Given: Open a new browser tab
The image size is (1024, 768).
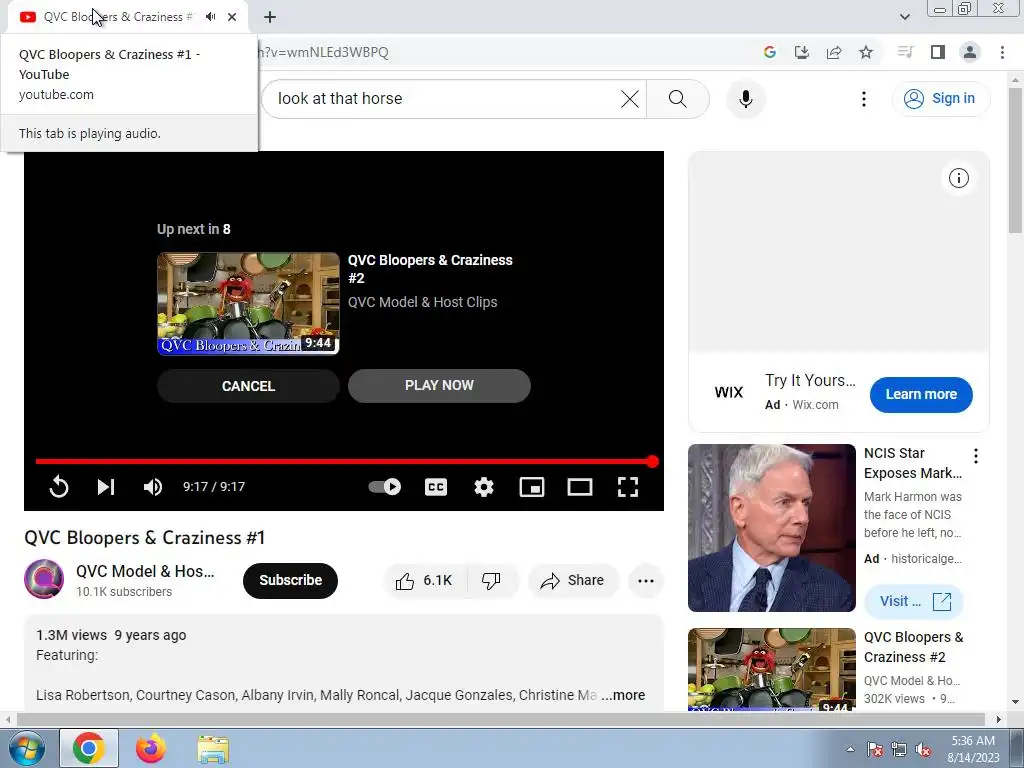Looking at the screenshot, I should pyautogui.click(x=270, y=17).
